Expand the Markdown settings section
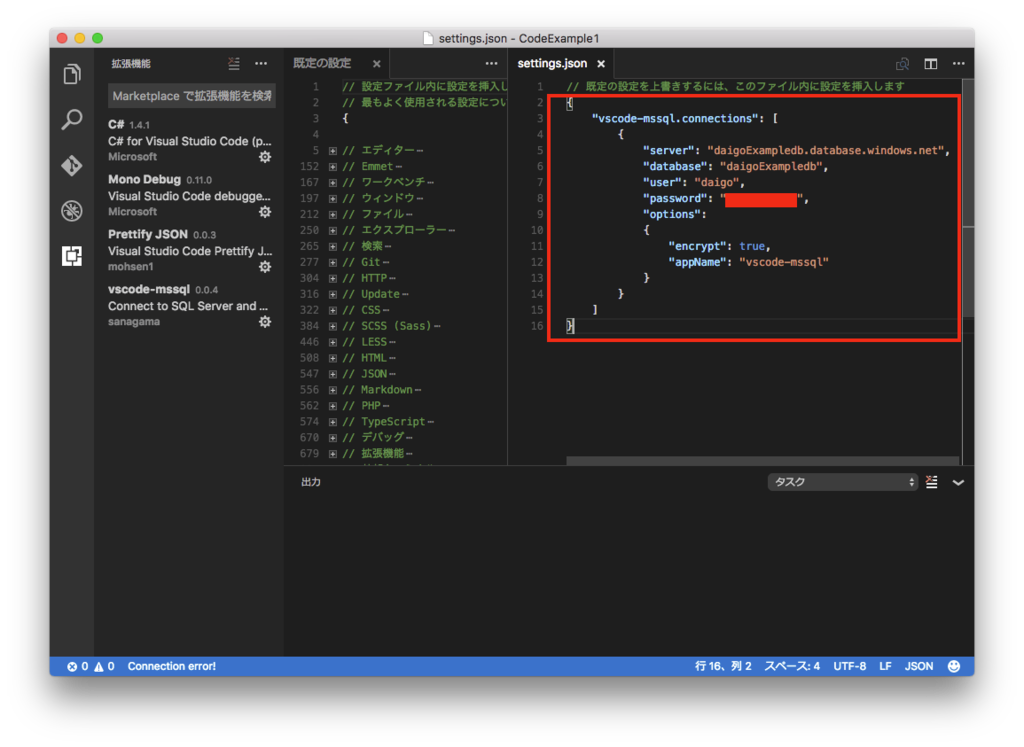Screen dimensions: 1024x747 pyautogui.click(x=333, y=390)
